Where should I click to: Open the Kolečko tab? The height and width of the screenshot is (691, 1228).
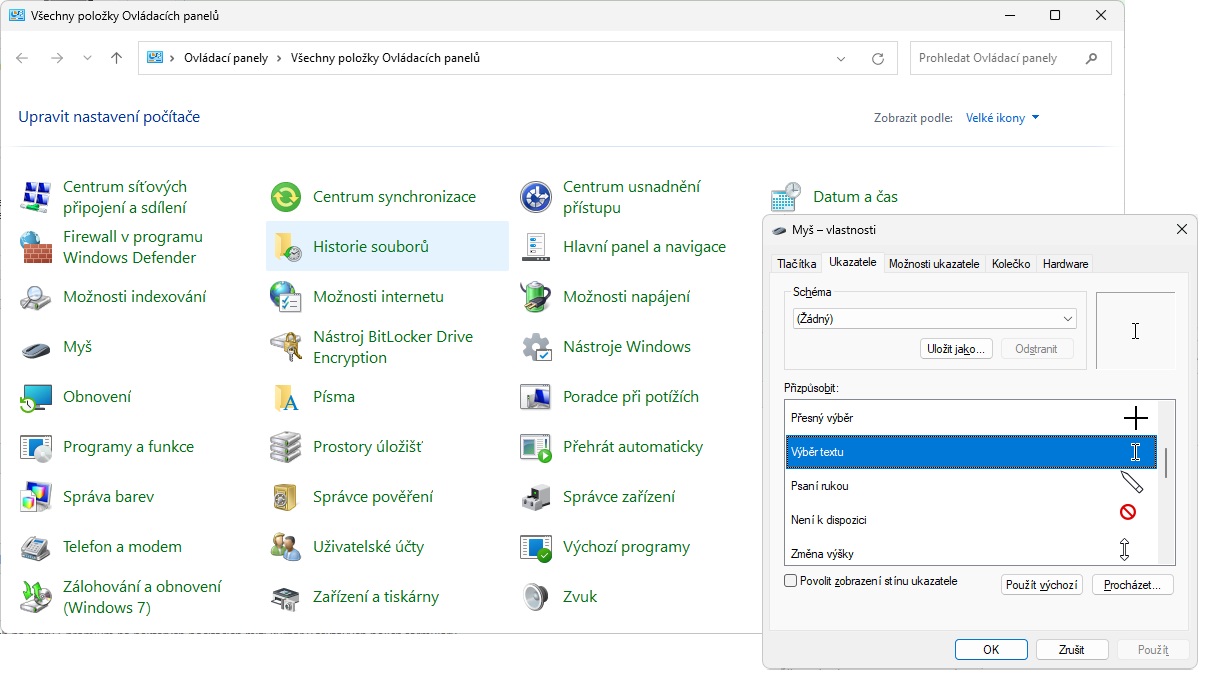tap(1011, 264)
